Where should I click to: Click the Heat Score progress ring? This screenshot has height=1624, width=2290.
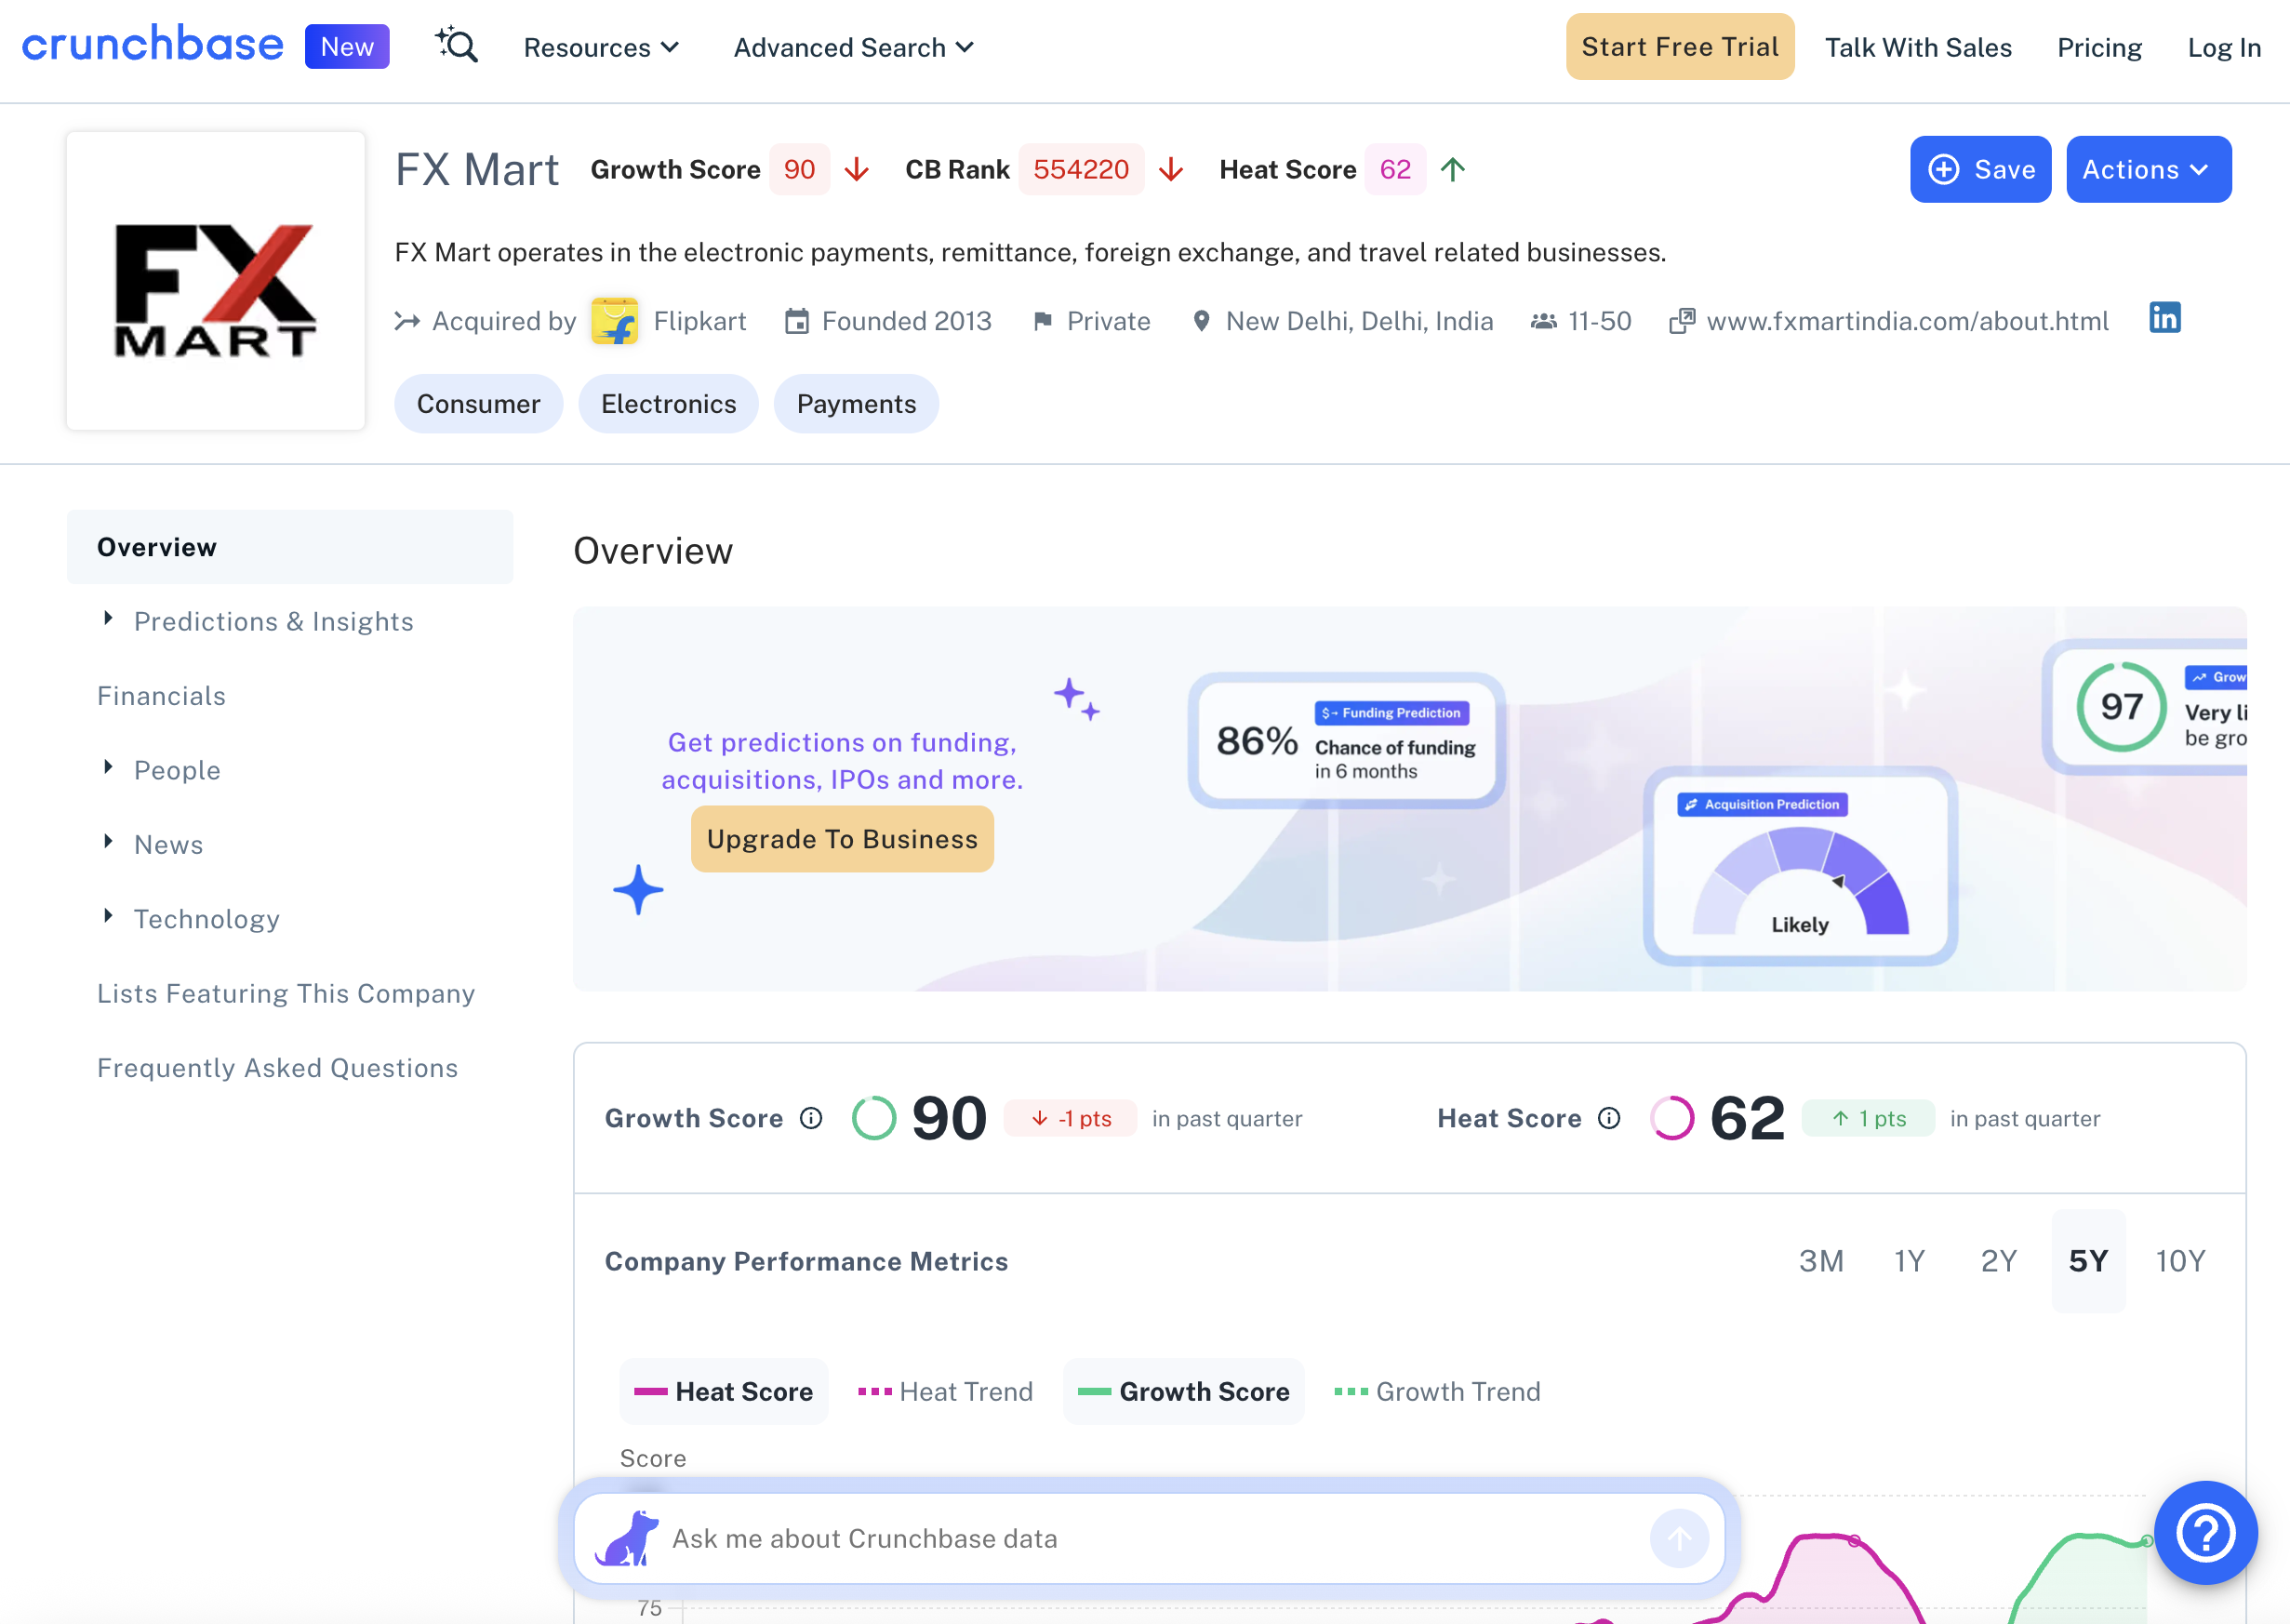(x=1671, y=1118)
